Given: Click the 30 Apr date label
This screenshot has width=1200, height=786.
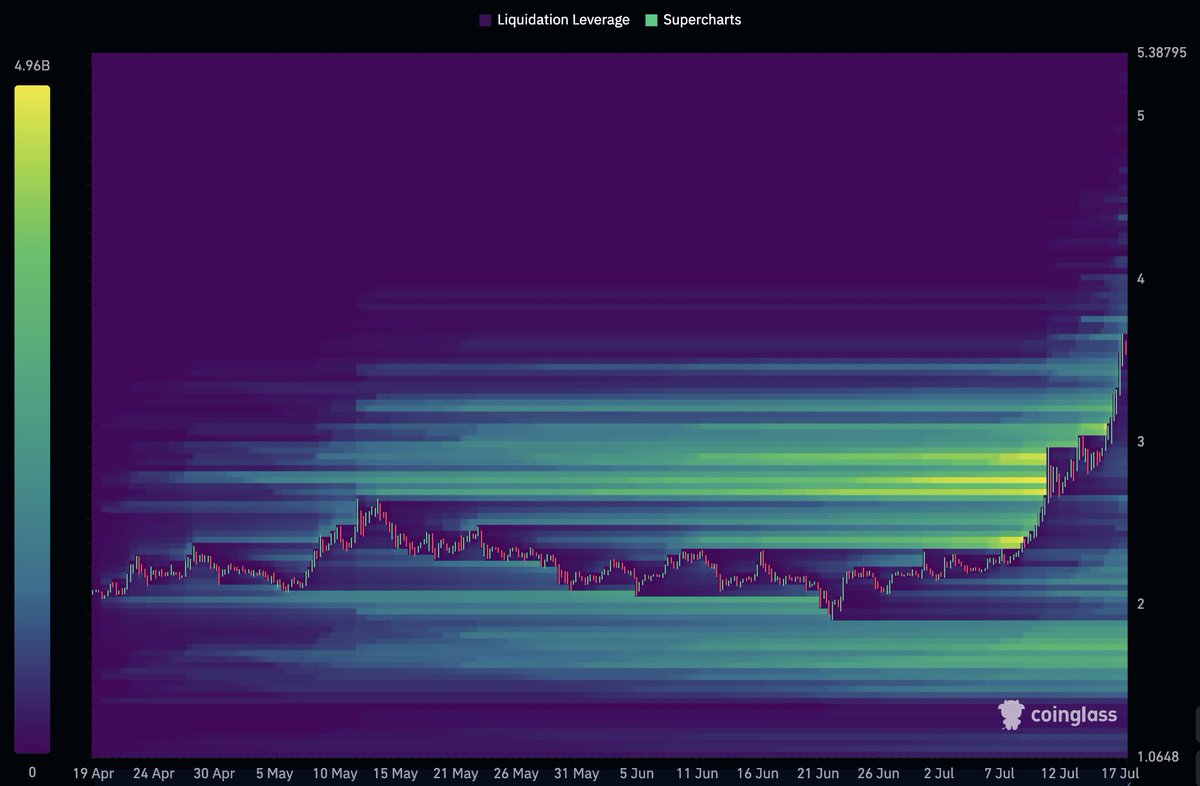Looking at the screenshot, I should (214, 774).
